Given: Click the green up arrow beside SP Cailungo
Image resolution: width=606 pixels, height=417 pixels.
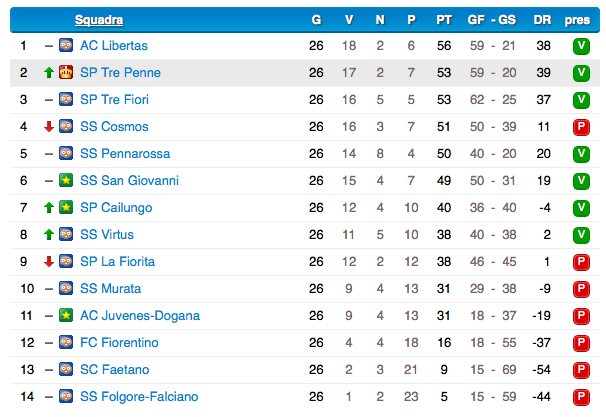Looking at the screenshot, I should click(x=49, y=208).
